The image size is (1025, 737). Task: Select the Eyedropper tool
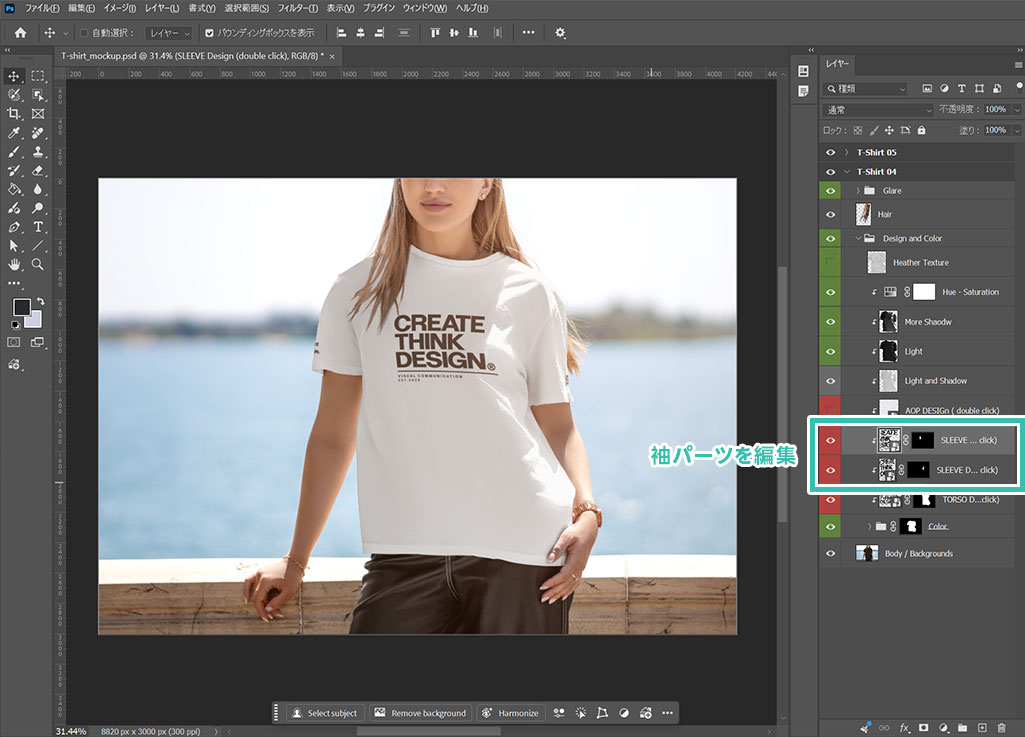[x=14, y=133]
